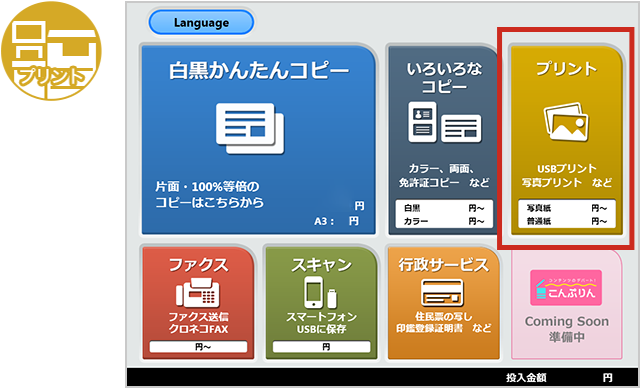Viewport: 640px width, 390px height.
Task: Select the 白黒かんたんコピー title text
Action: click(x=259, y=70)
